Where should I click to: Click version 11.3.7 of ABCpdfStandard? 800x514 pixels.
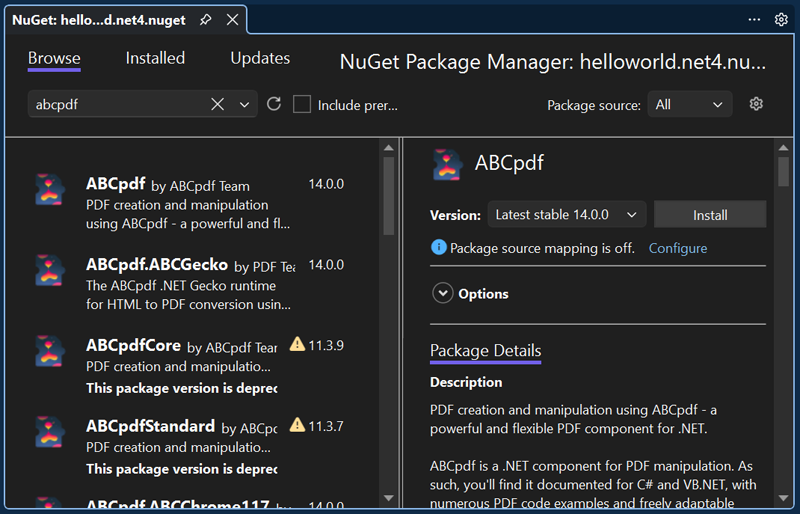pos(326,426)
